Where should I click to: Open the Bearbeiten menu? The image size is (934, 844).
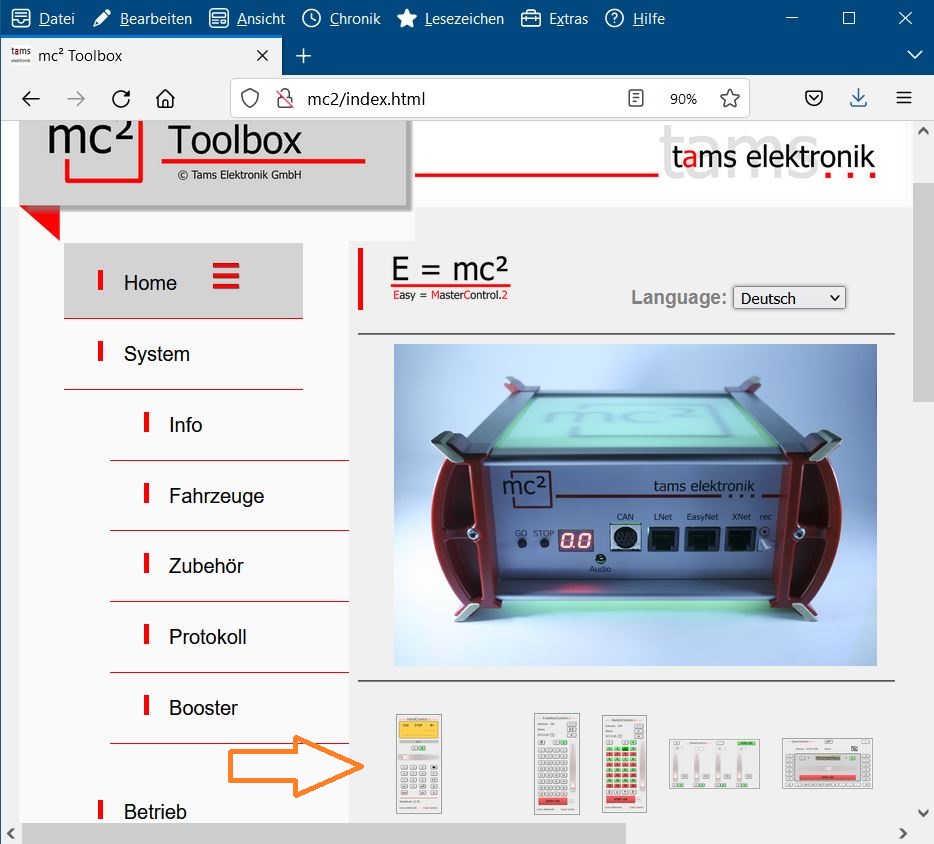(142, 18)
